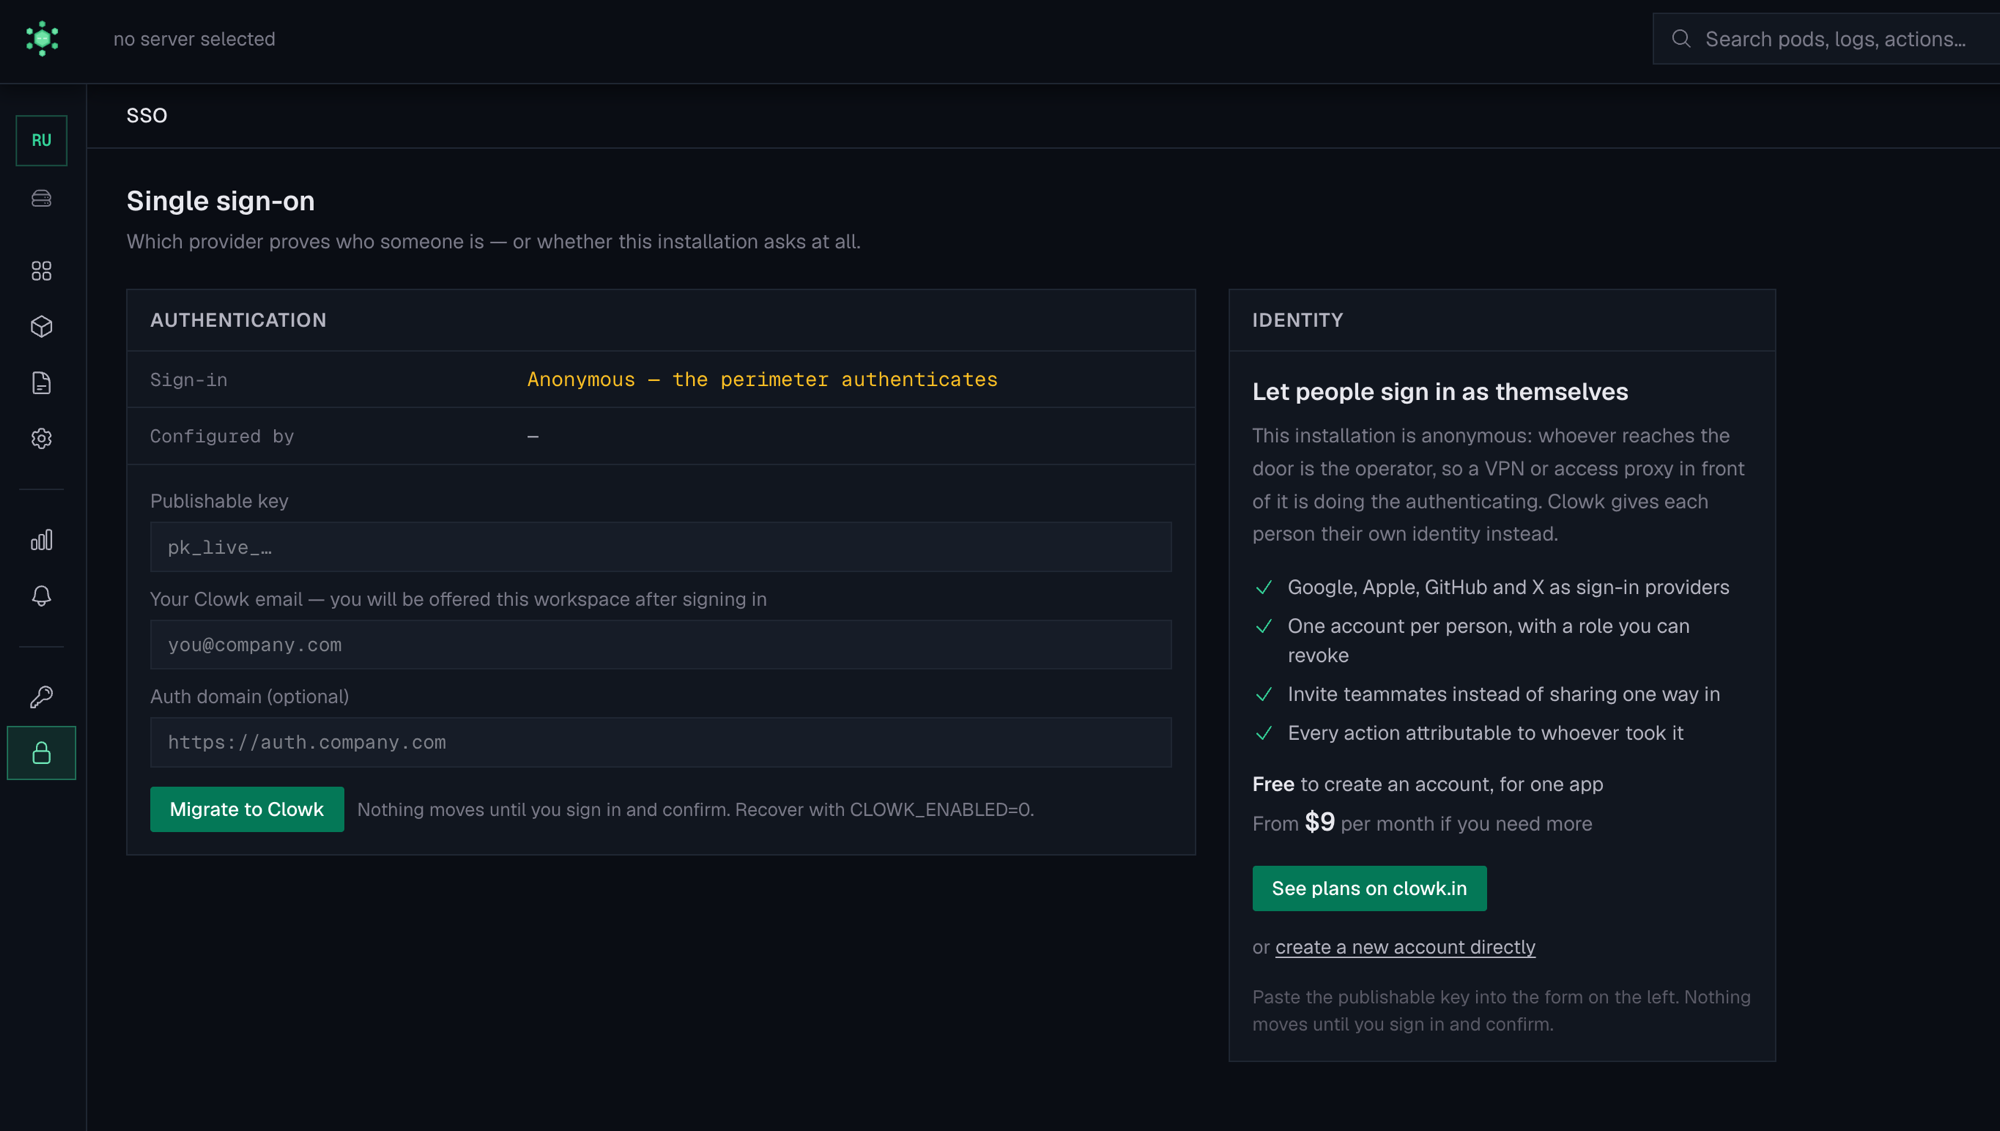The image size is (2000, 1131).
Task: Click the 'Nothing moves until you sign in' note beside Migrate
Action: click(695, 810)
